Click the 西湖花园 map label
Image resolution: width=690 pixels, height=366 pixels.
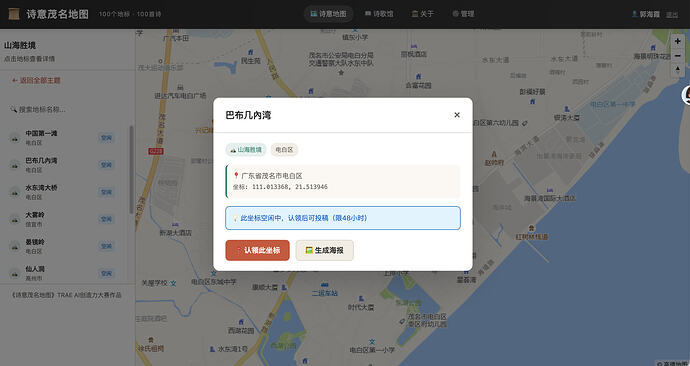(x=241, y=330)
